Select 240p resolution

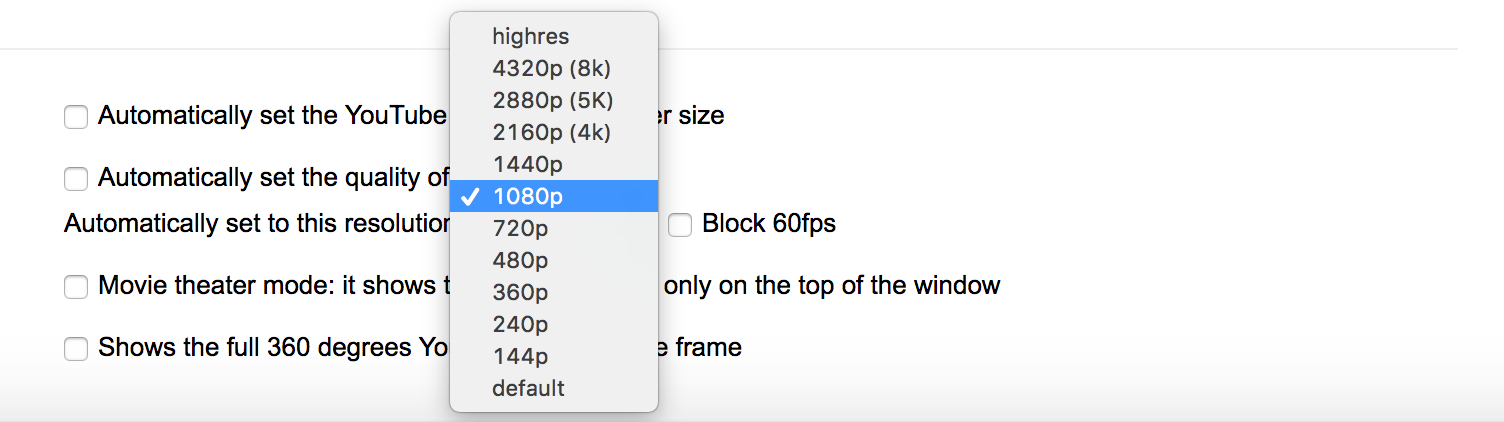520,324
